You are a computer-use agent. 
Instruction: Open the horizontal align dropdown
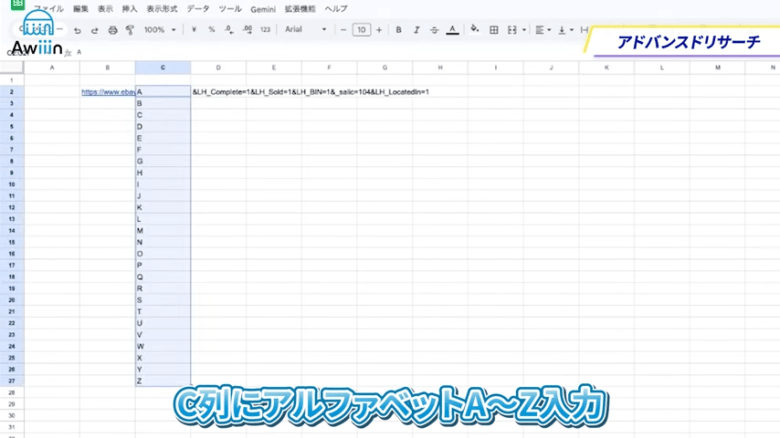543,30
